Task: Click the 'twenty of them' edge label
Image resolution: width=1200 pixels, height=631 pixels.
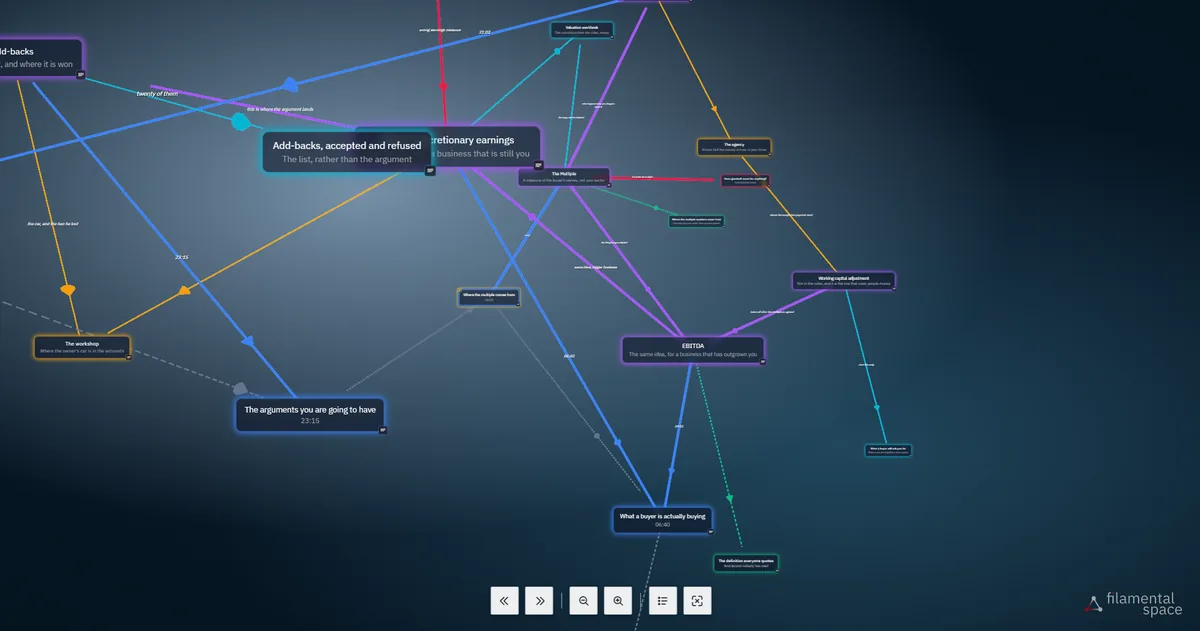Action: 157,93
